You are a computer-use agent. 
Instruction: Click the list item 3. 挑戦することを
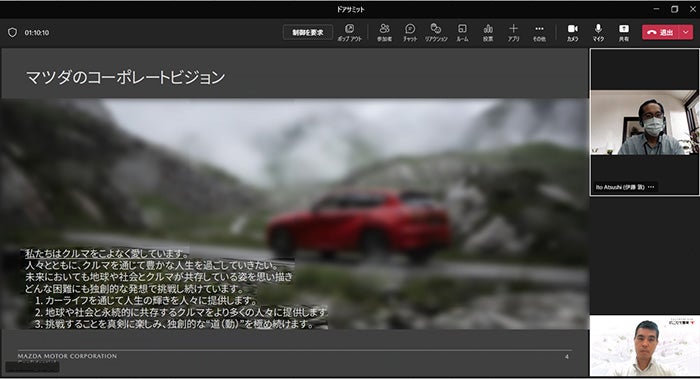pos(175,323)
